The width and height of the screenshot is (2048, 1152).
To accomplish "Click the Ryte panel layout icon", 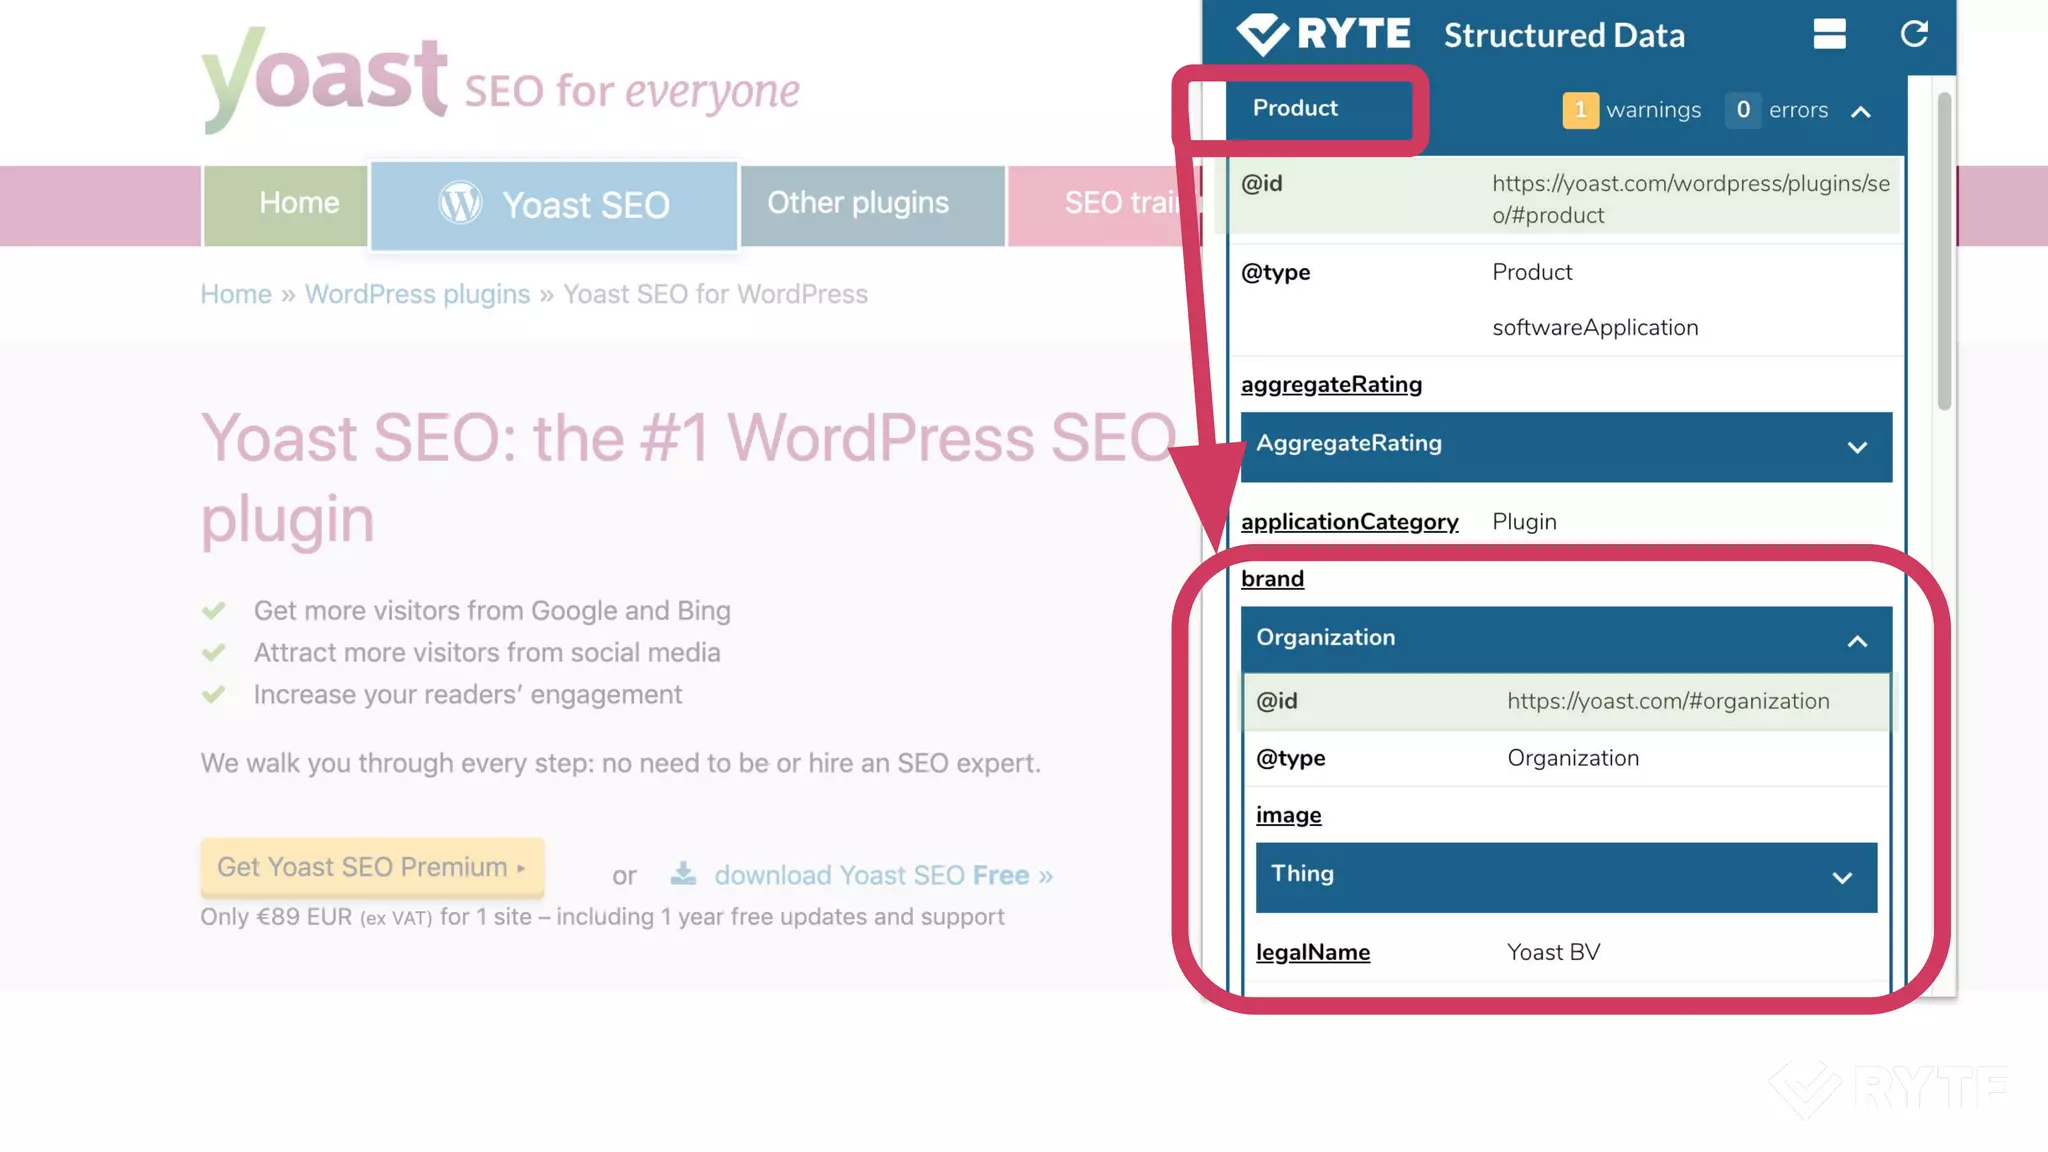I will click(1829, 34).
